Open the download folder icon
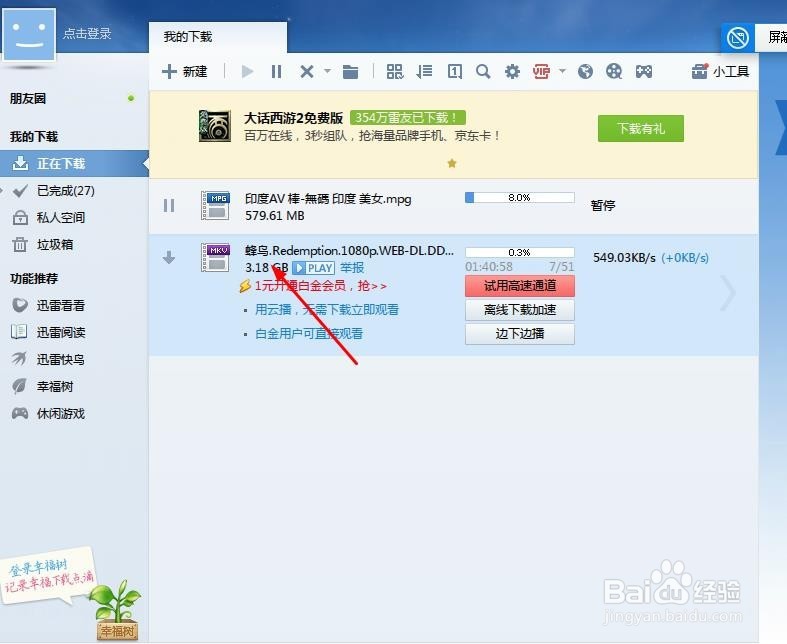Image resolution: width=787 pixels, height=644 pixels. click(x=350, y=72)
